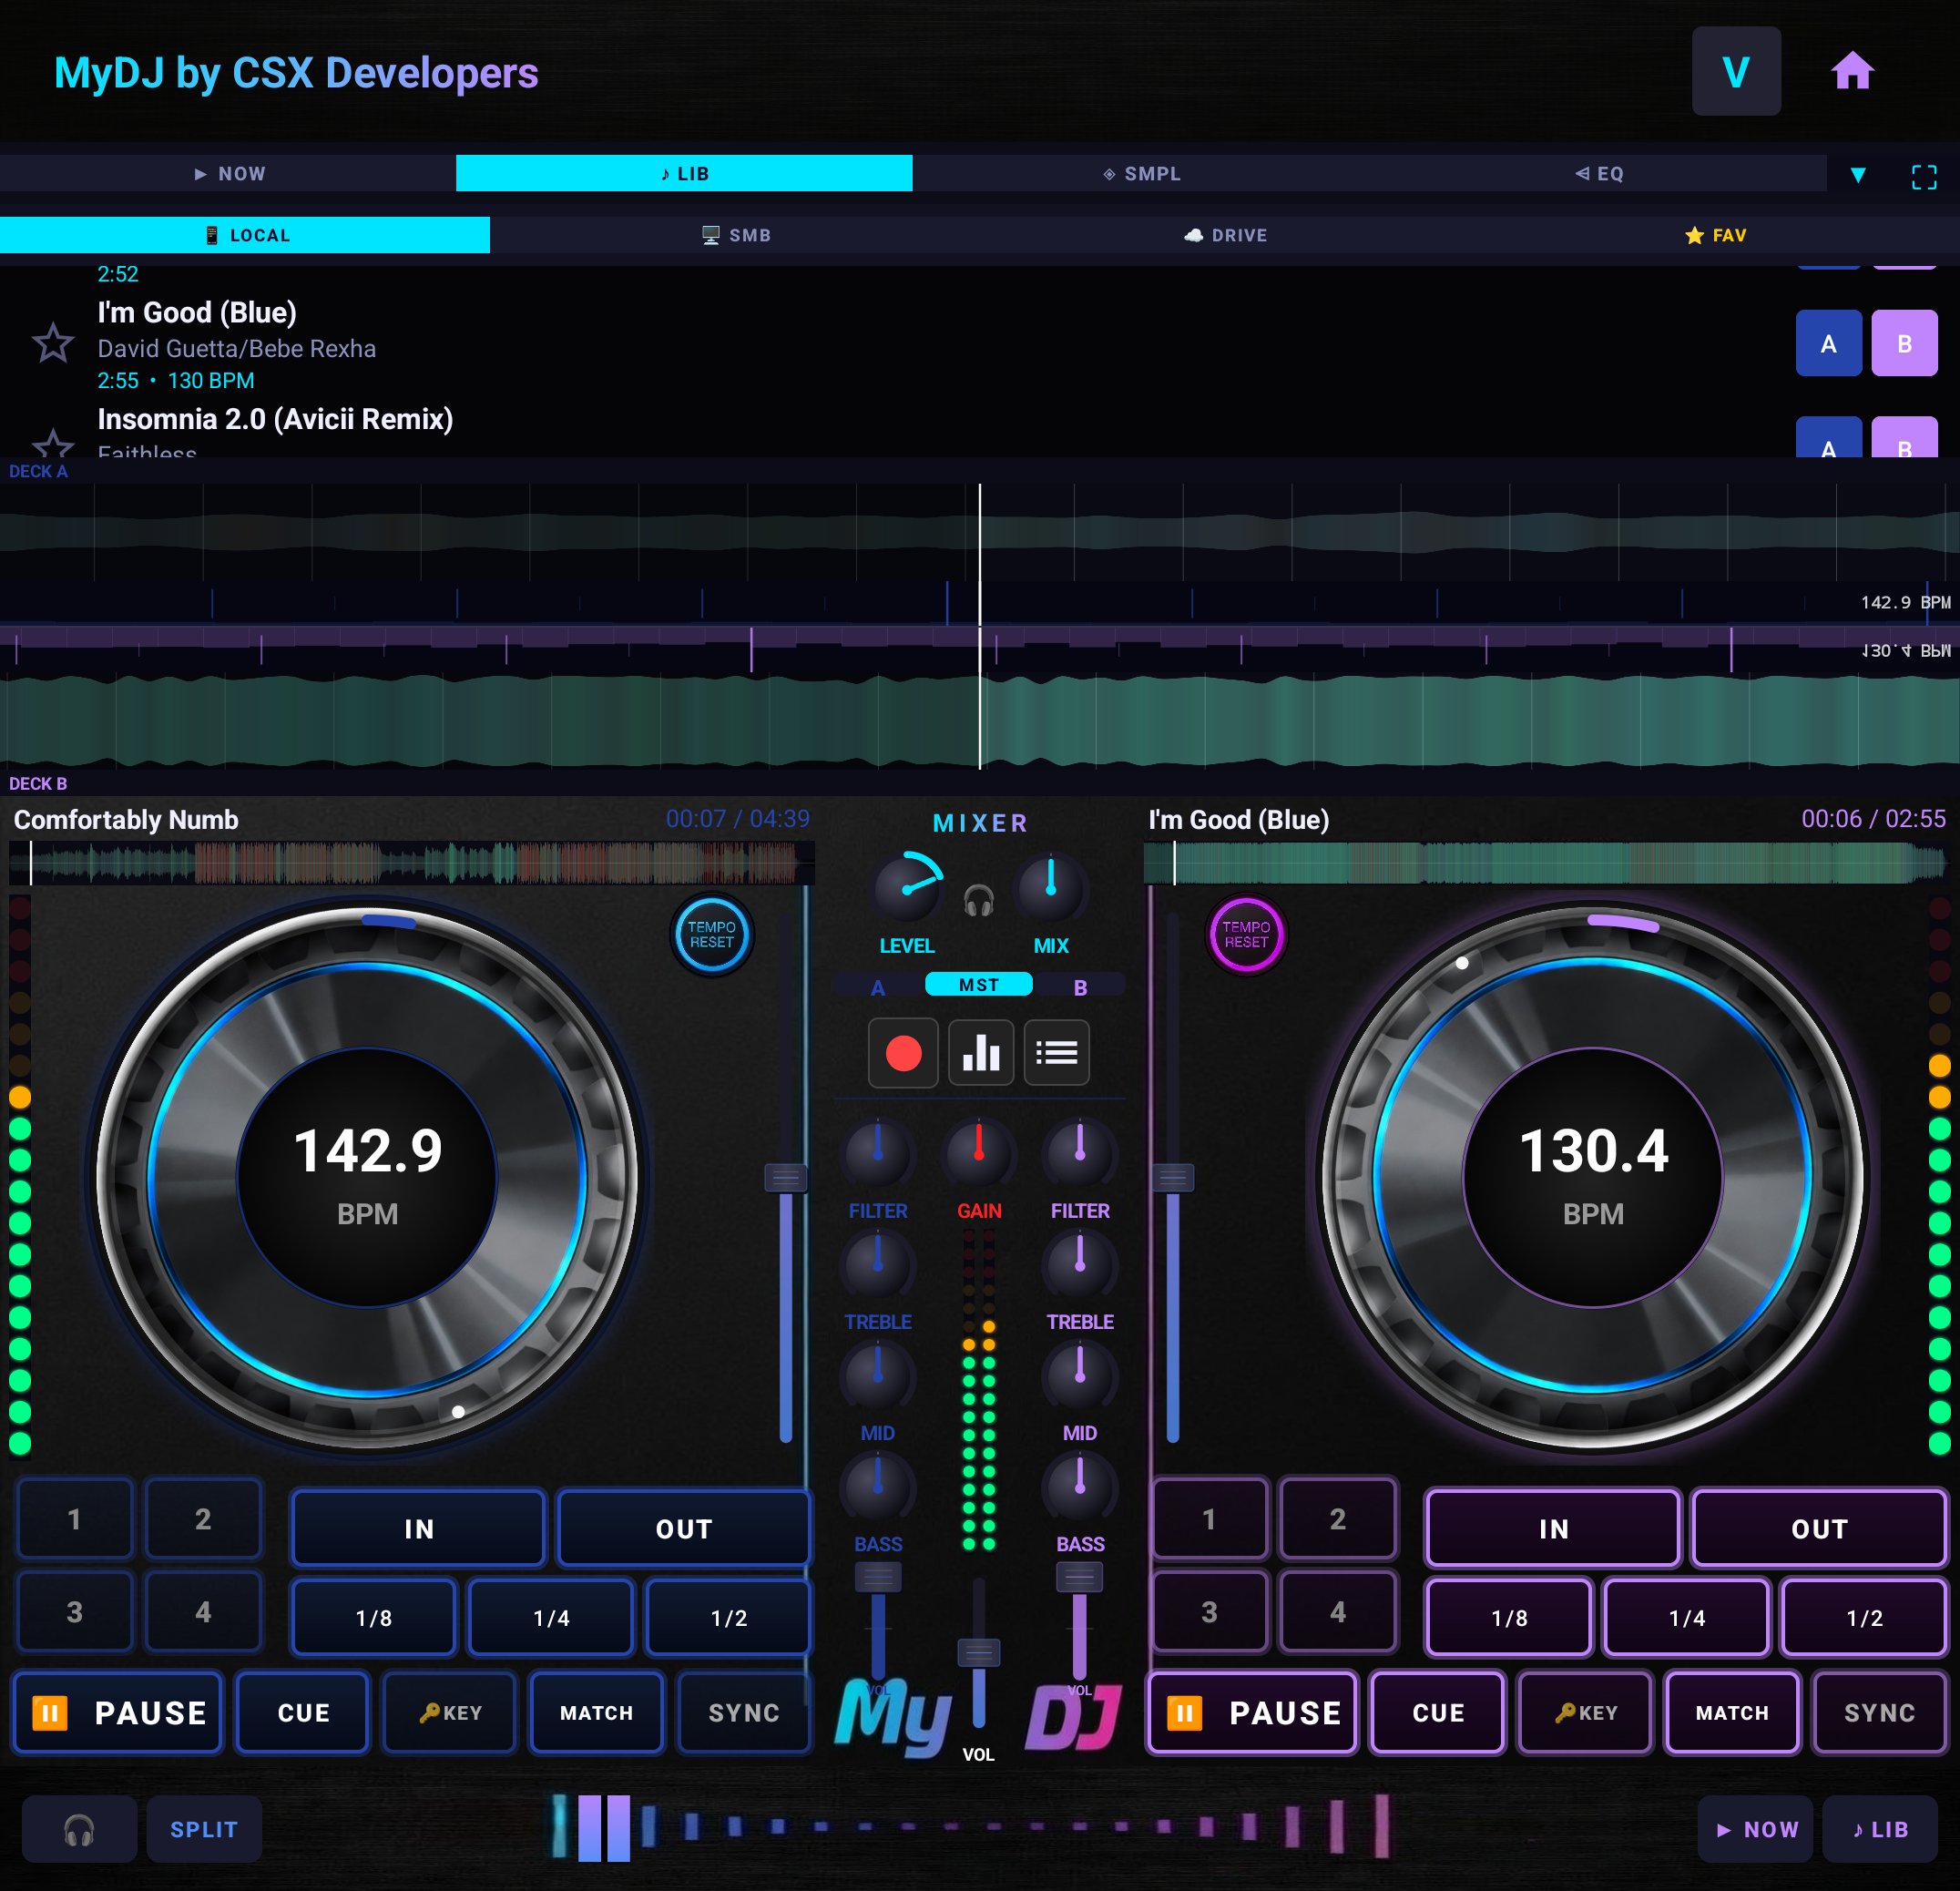Load I'm Good (Blue) to deck B
The image size is (1960, 1891).
pyautogui.click(x=1904, y=343)
